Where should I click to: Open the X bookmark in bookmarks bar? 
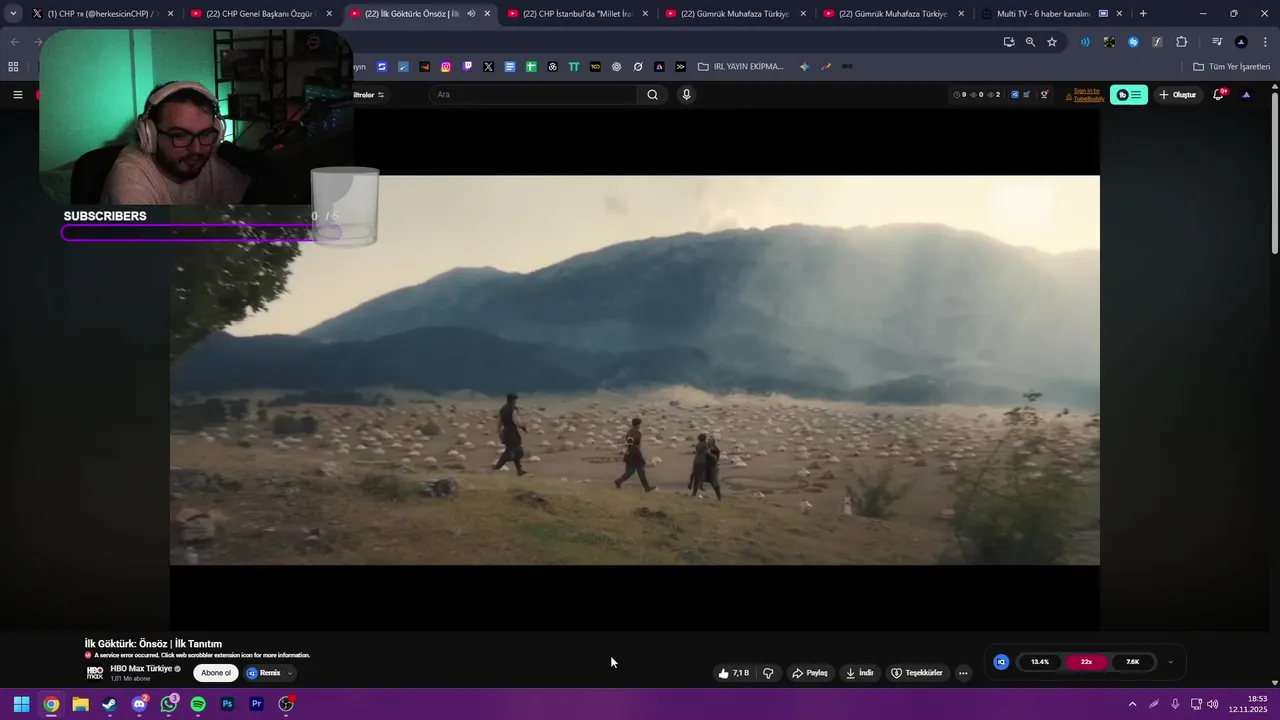click(488, 67)
